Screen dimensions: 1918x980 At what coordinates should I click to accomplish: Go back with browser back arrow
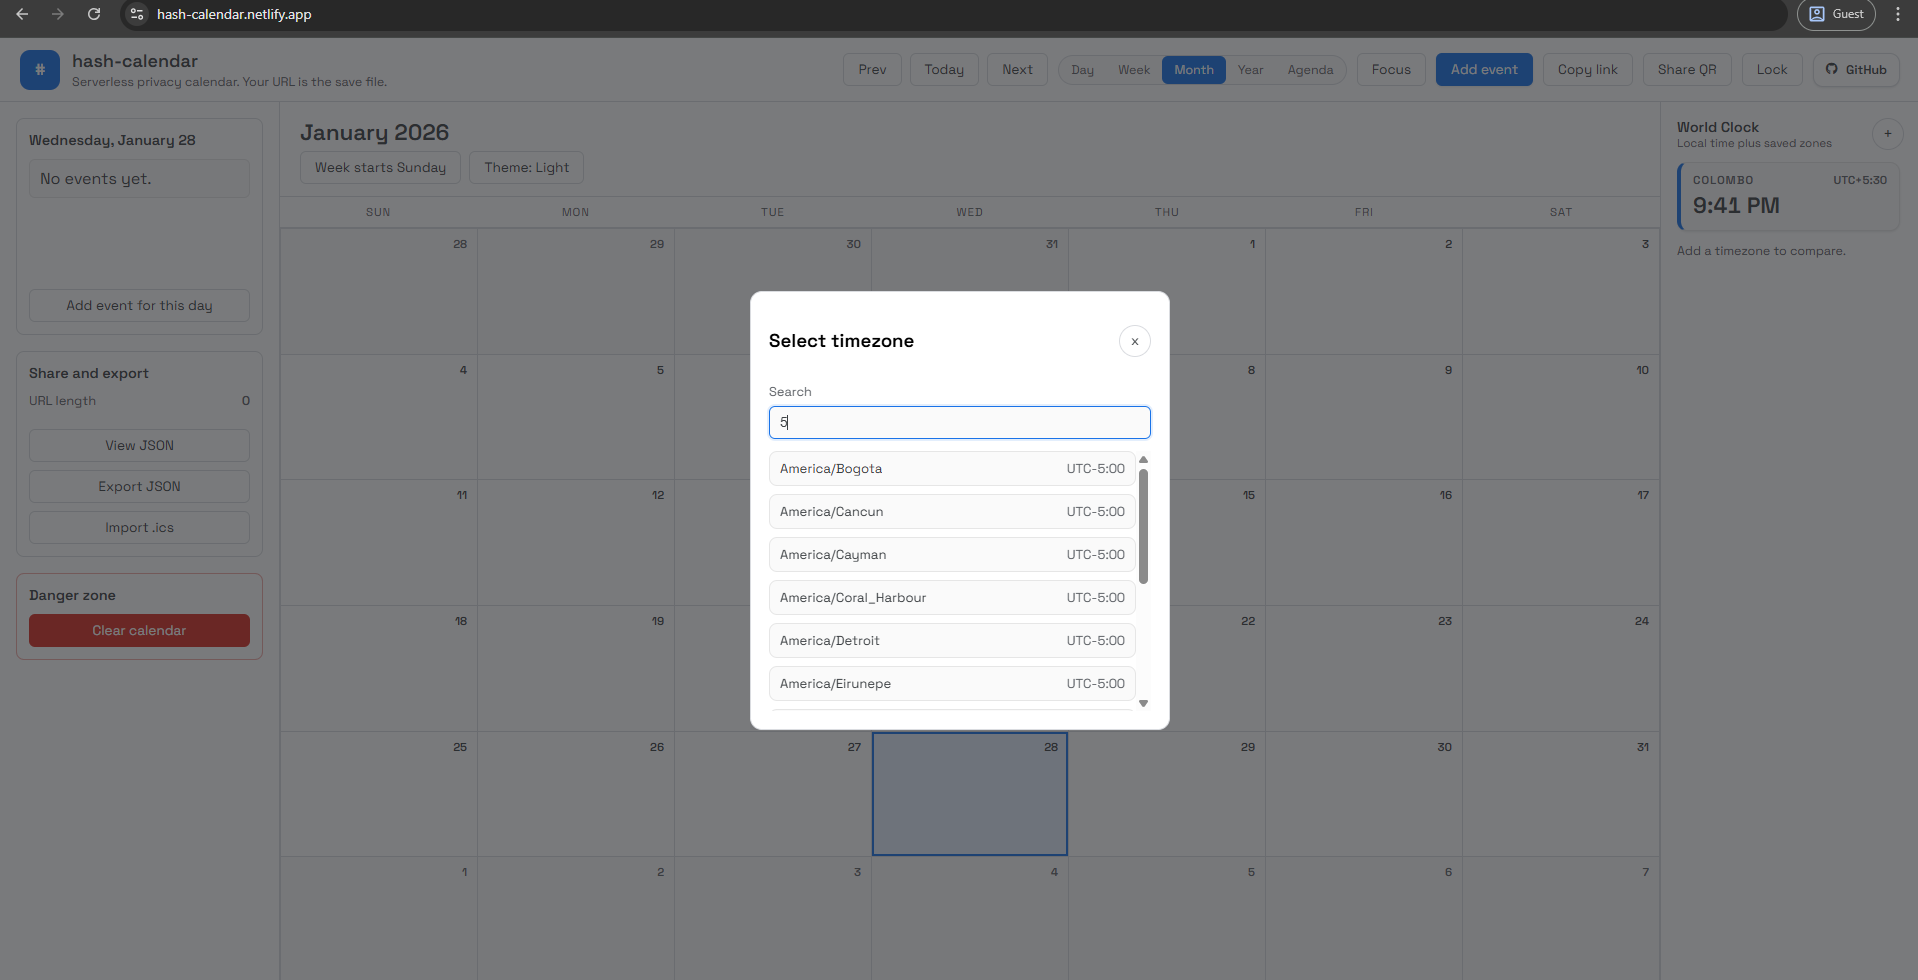[22, 14]
